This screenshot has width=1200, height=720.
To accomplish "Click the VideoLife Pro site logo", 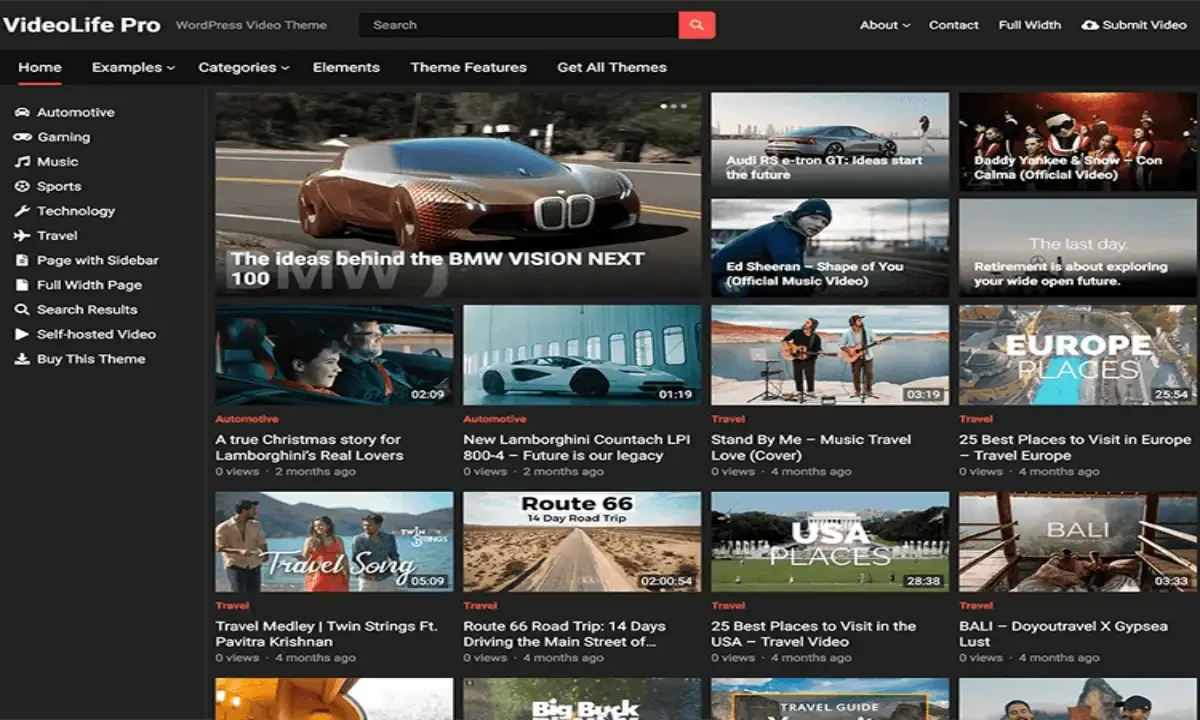I will tap(82, 25).
